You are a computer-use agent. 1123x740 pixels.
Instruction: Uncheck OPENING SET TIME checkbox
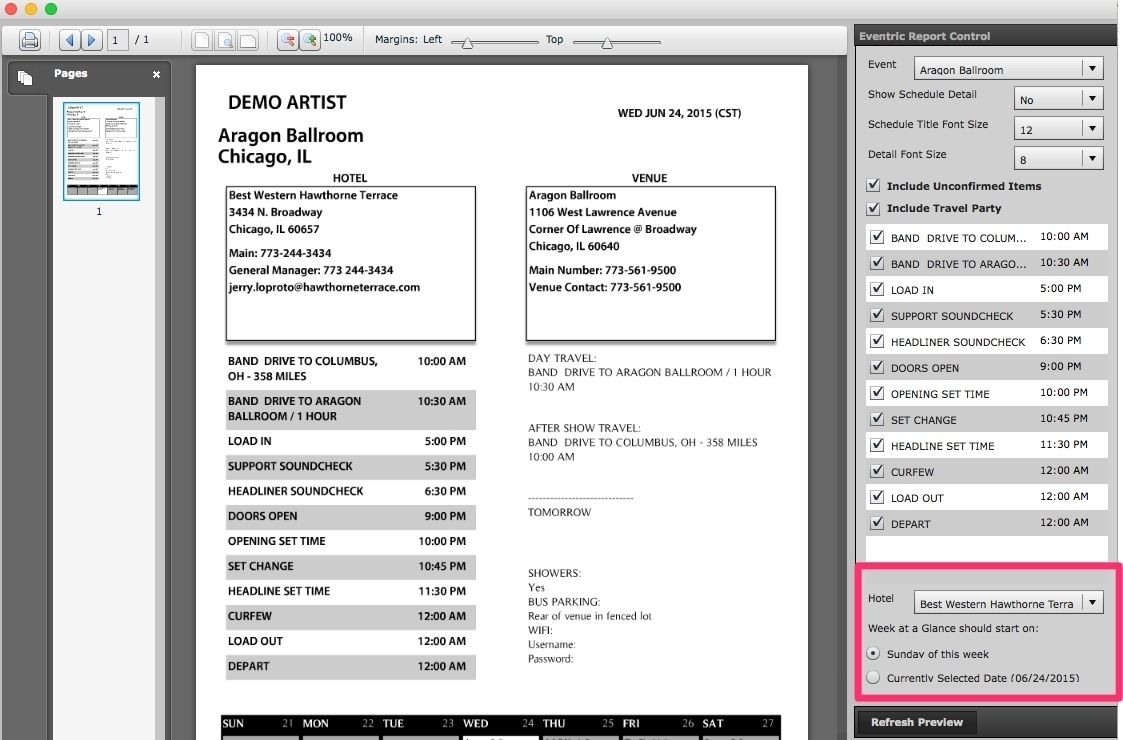click(x=877, y=393)
